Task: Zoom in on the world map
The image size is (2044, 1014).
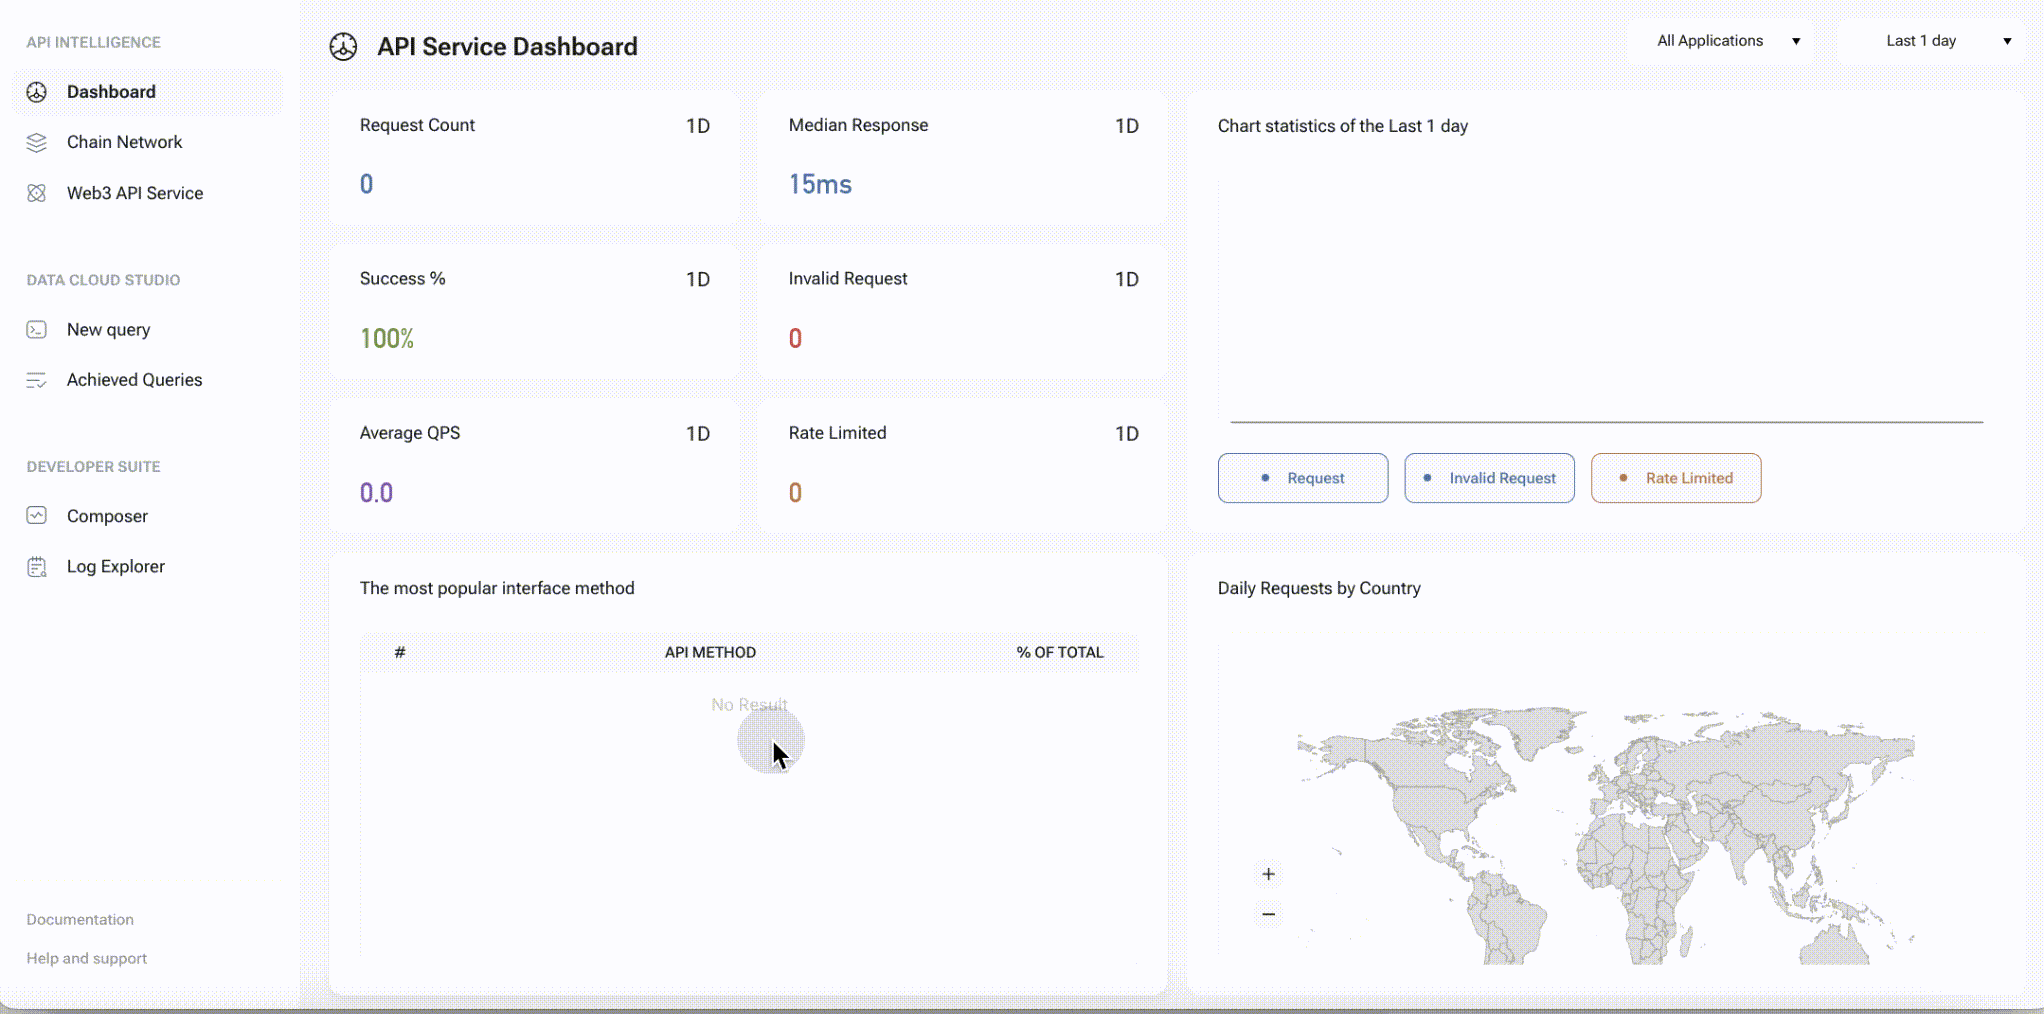Action: click(x=1268, y=874)
